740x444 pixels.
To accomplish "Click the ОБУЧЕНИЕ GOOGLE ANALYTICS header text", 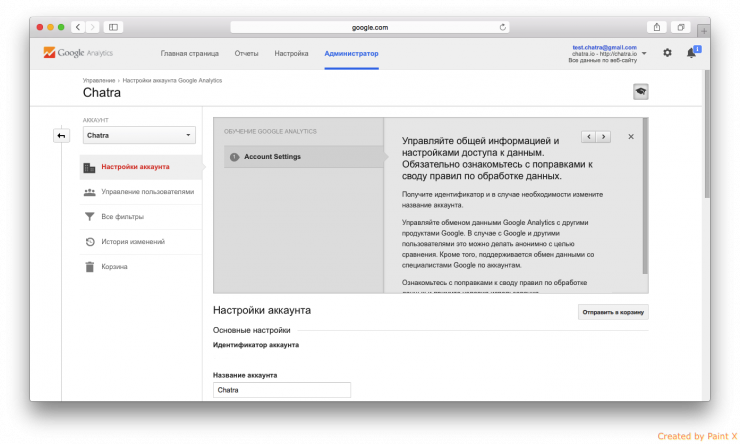I will [270, 132].
